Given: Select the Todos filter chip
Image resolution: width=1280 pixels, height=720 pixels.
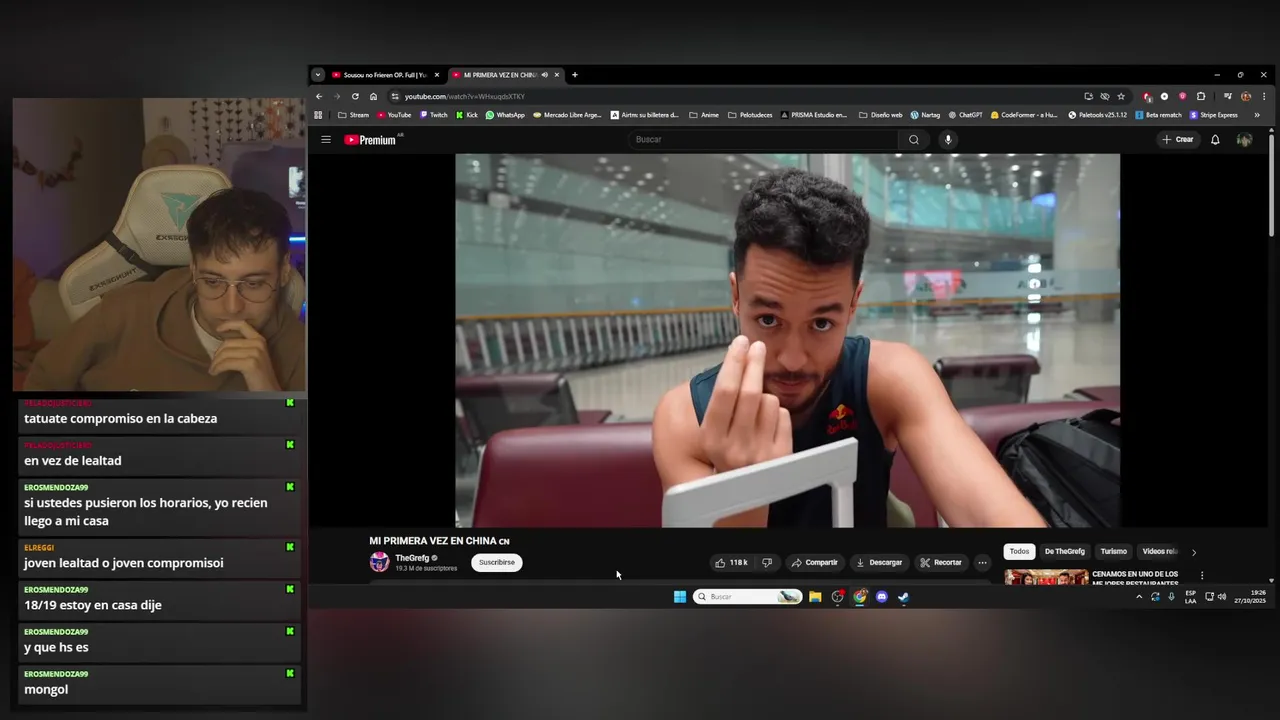Looking at the screenshot, I should pyautogui.click(x=1019, y=552).
